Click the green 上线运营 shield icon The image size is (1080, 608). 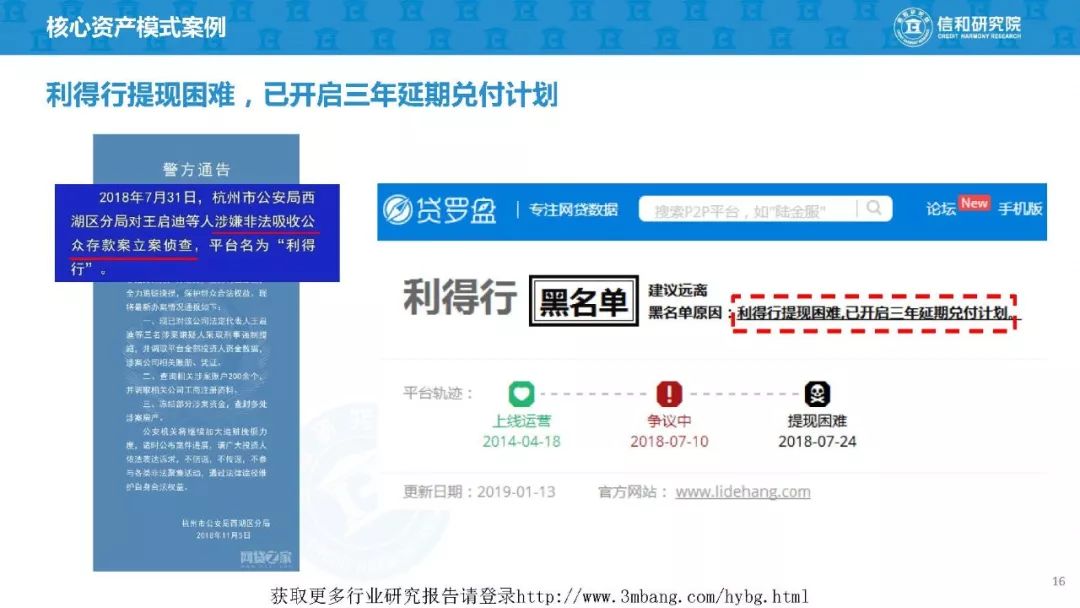(521, 394)
